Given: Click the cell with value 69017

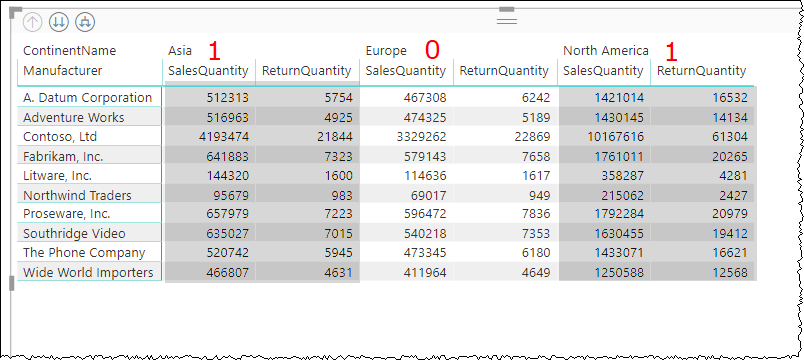Looking at the screenshot, I should (x=429, y=195).
